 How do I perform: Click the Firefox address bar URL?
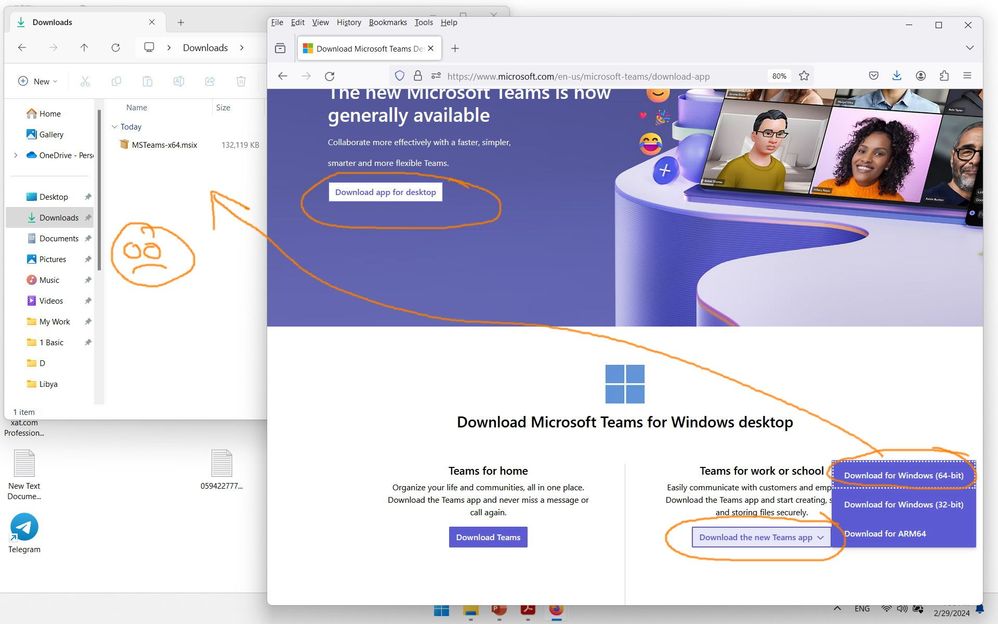(x=578, y=76)
